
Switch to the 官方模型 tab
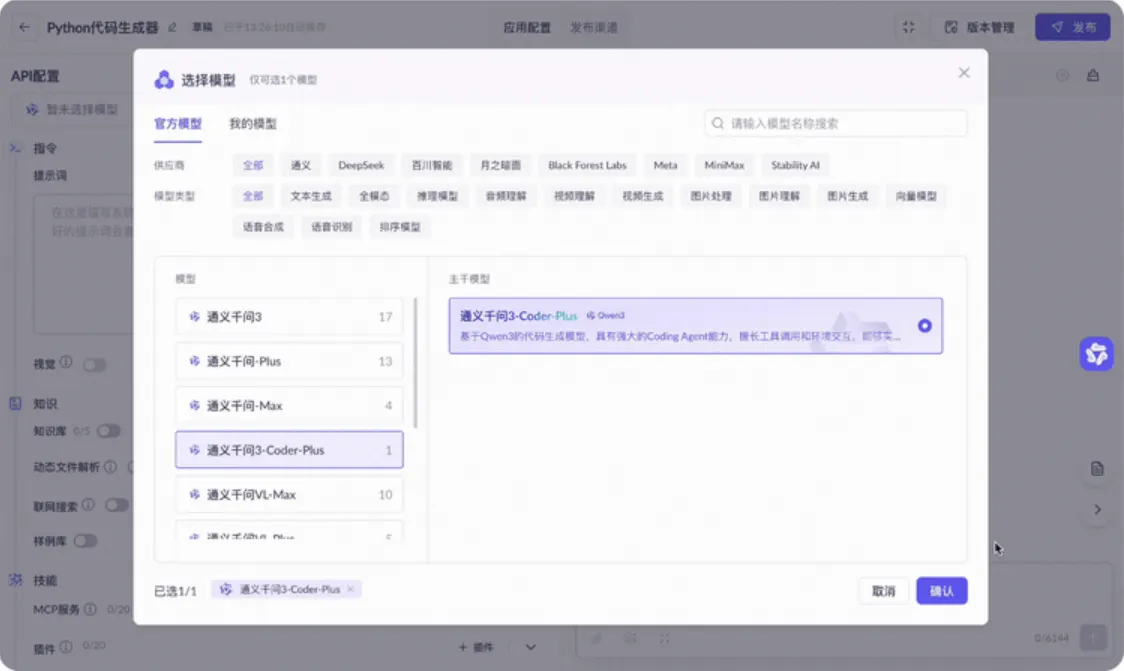pyautogui.click(x=178, y=123)
